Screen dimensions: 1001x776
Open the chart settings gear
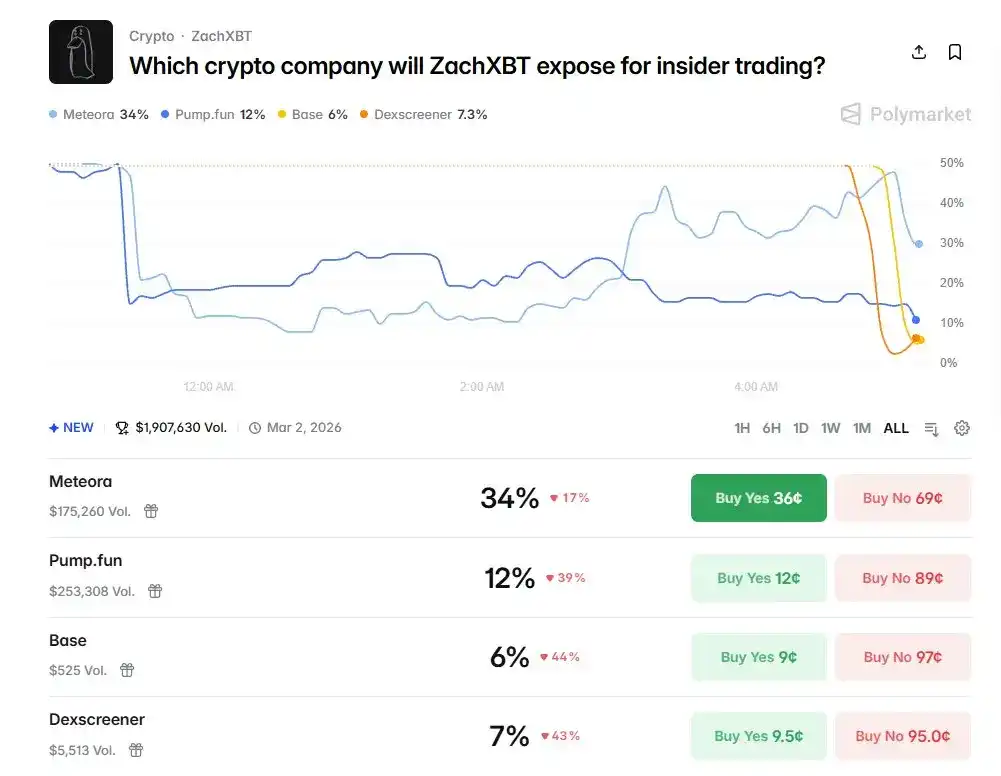click(x=961, y=428)
